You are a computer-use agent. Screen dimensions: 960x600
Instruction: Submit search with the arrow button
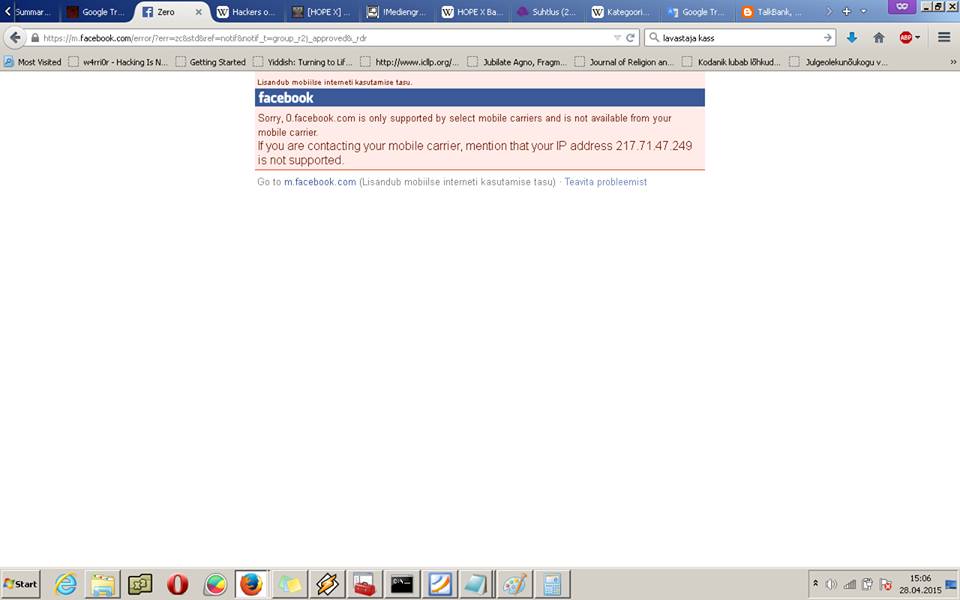828,38
